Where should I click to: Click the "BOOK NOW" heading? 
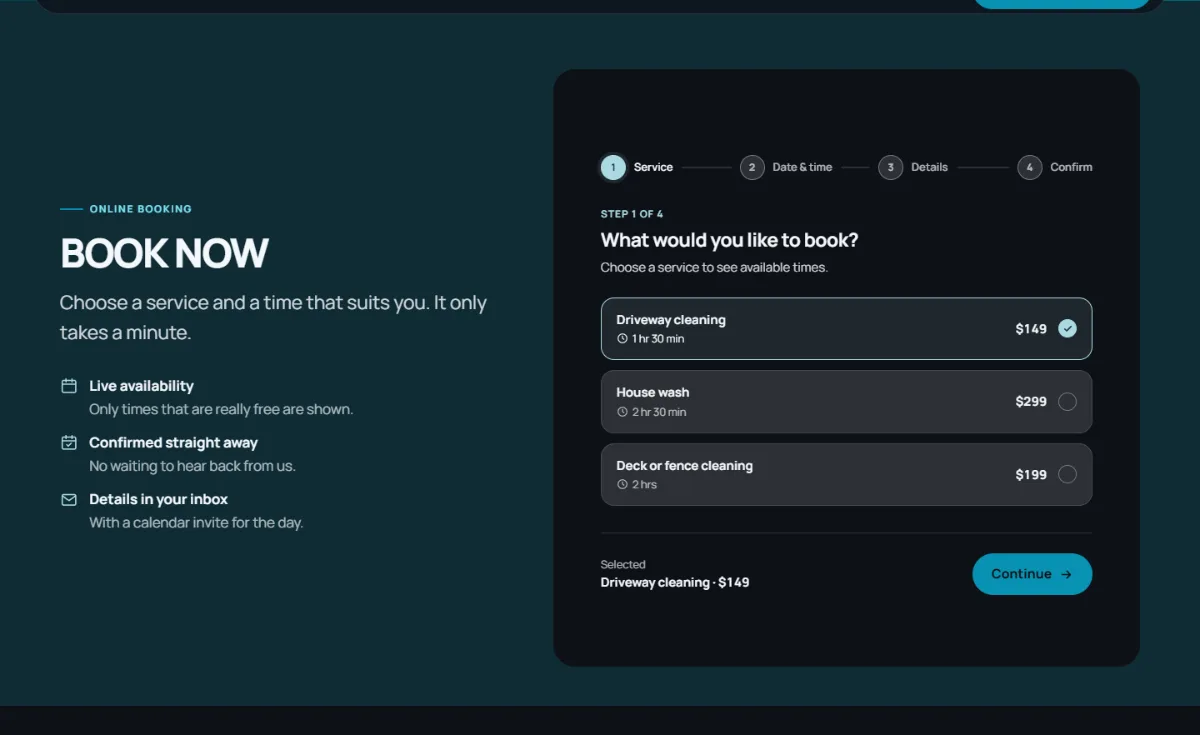[x=164, y=253]
